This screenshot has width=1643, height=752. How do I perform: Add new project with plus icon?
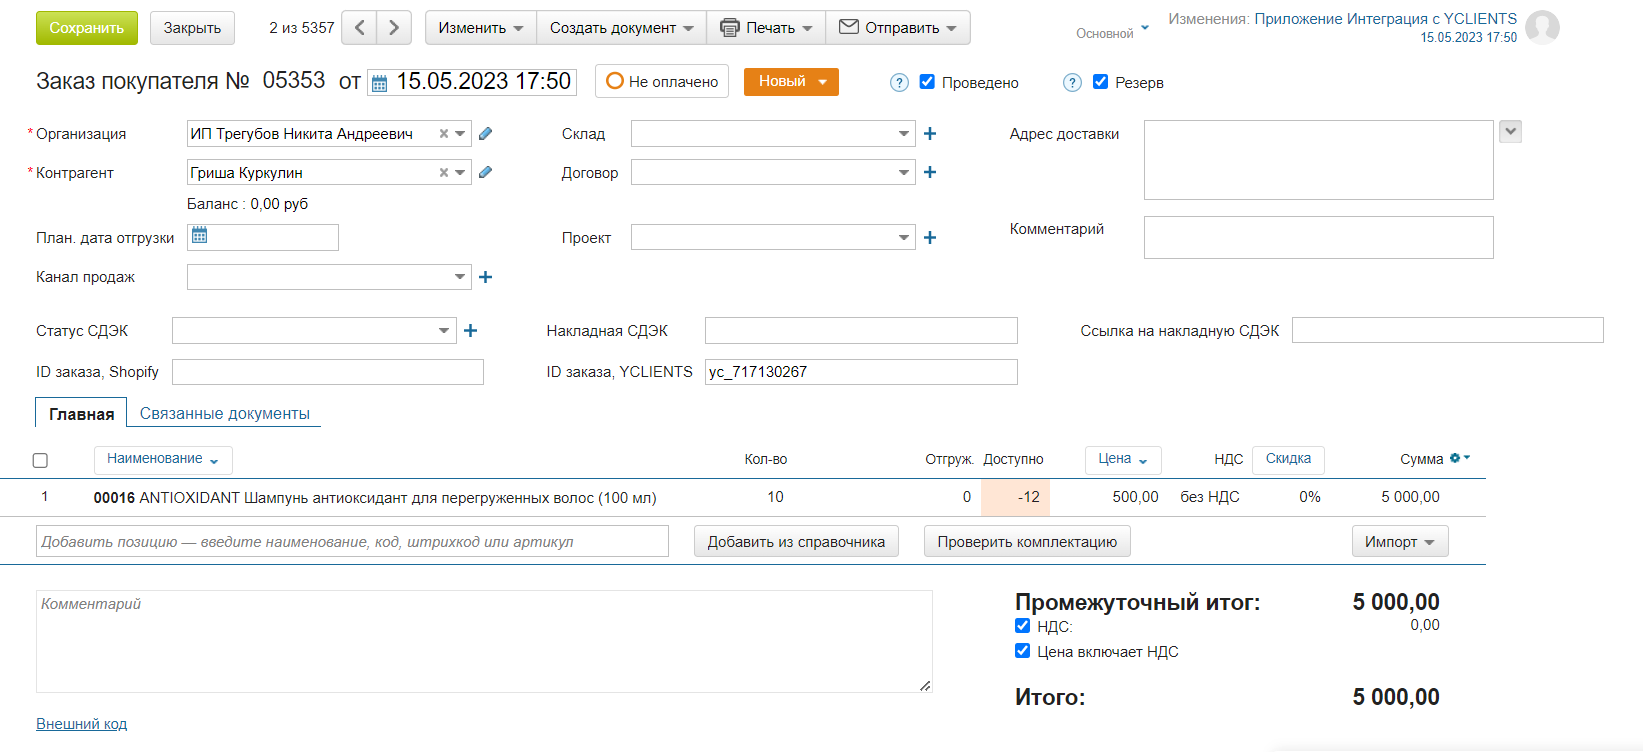pyautogui.click(x=930, y=237)
